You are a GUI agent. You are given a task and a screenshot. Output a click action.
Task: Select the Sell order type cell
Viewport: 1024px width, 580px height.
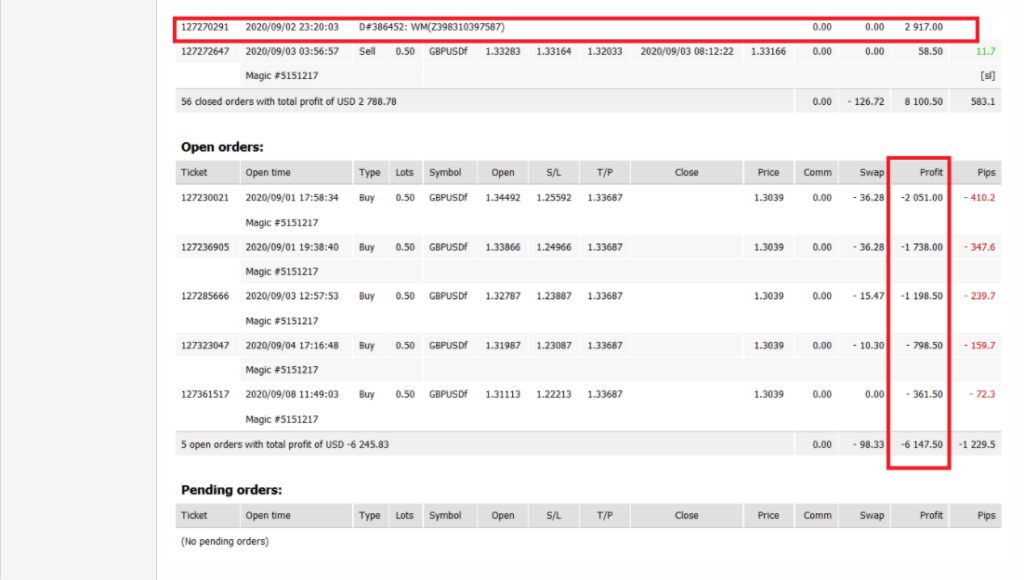(367, 52)
